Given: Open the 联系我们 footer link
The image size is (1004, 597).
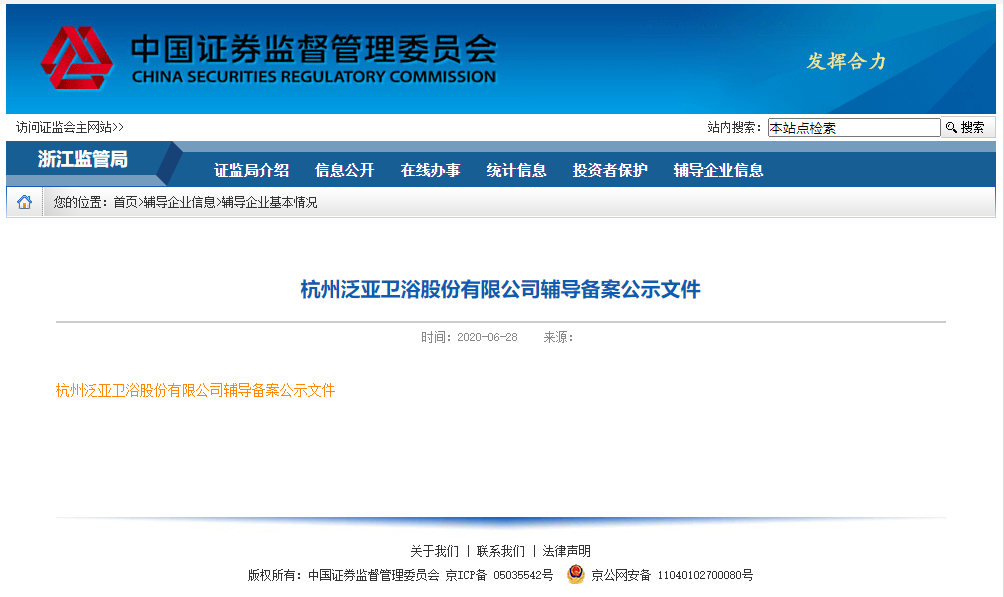Looking at the screenshot, I should 501,551.
